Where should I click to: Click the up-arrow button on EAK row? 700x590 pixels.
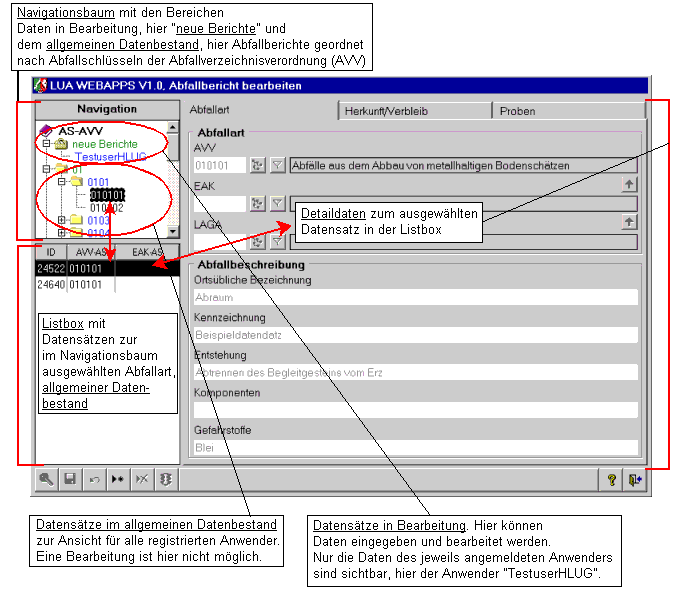629,184
